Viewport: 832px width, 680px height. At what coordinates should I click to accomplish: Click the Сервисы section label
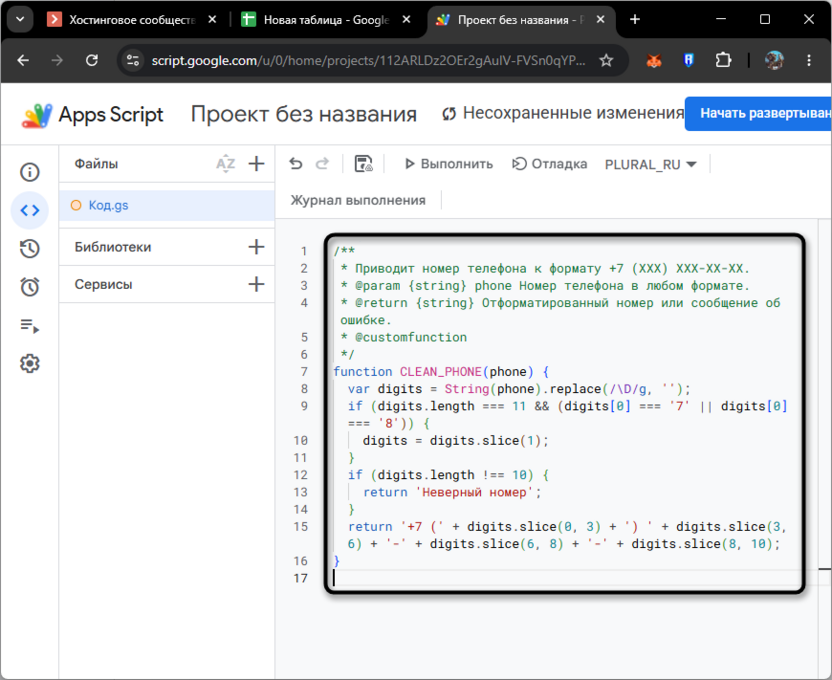tap(103, 285)
